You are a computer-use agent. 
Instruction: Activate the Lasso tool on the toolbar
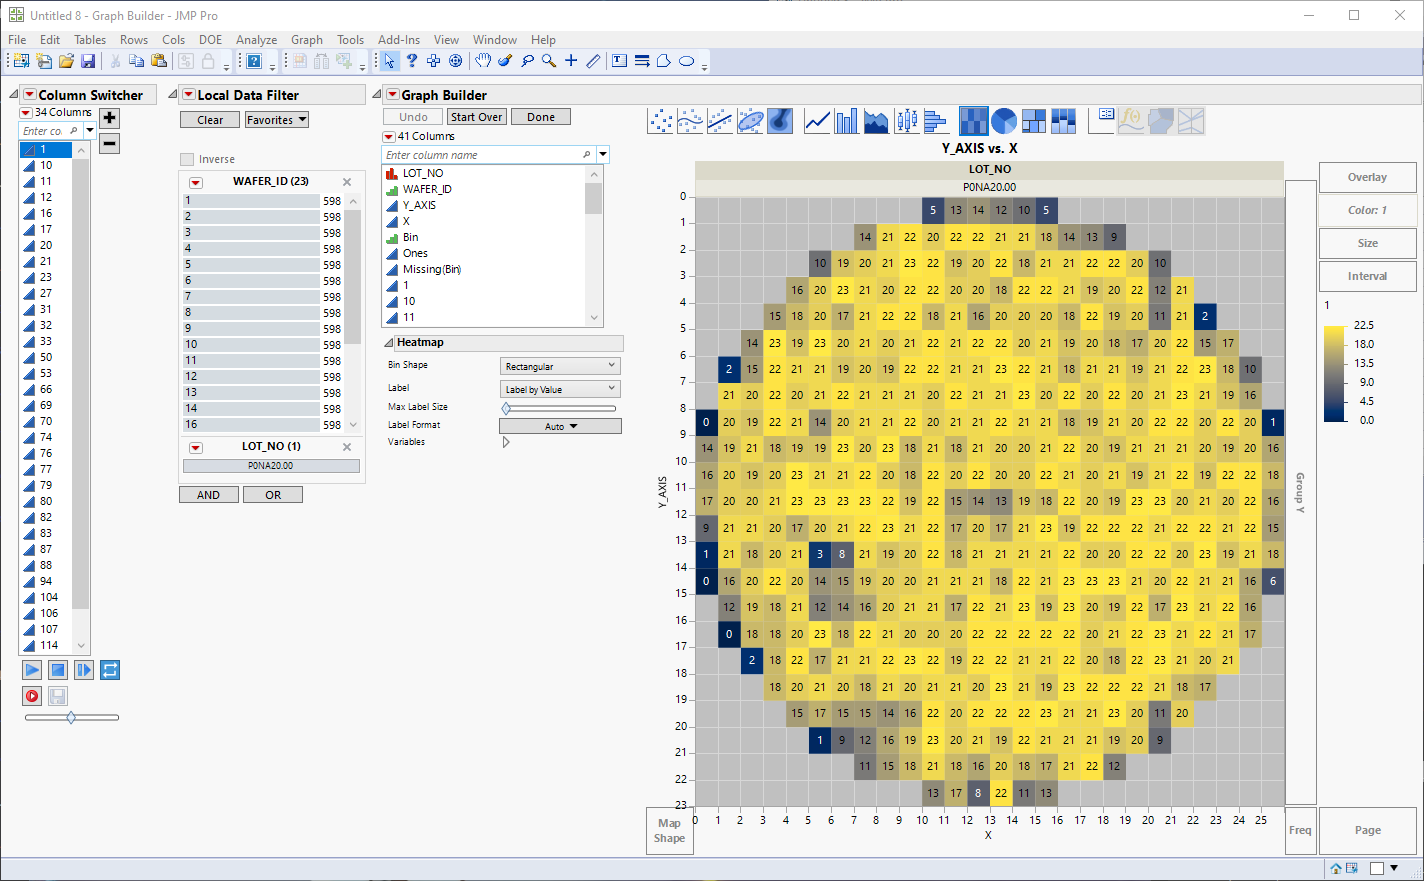527,60
